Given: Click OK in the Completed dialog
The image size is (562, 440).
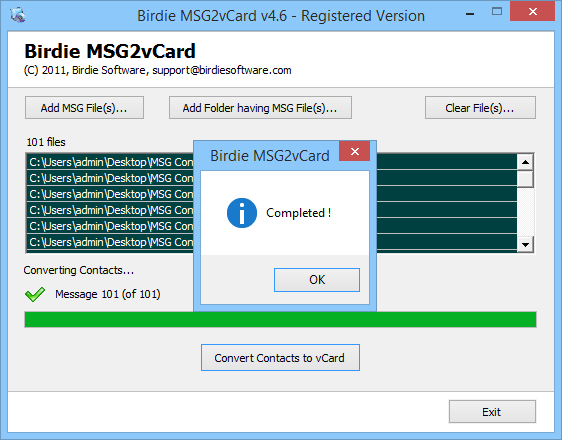Looking at the screenshot, I should (x=317, y=280).
